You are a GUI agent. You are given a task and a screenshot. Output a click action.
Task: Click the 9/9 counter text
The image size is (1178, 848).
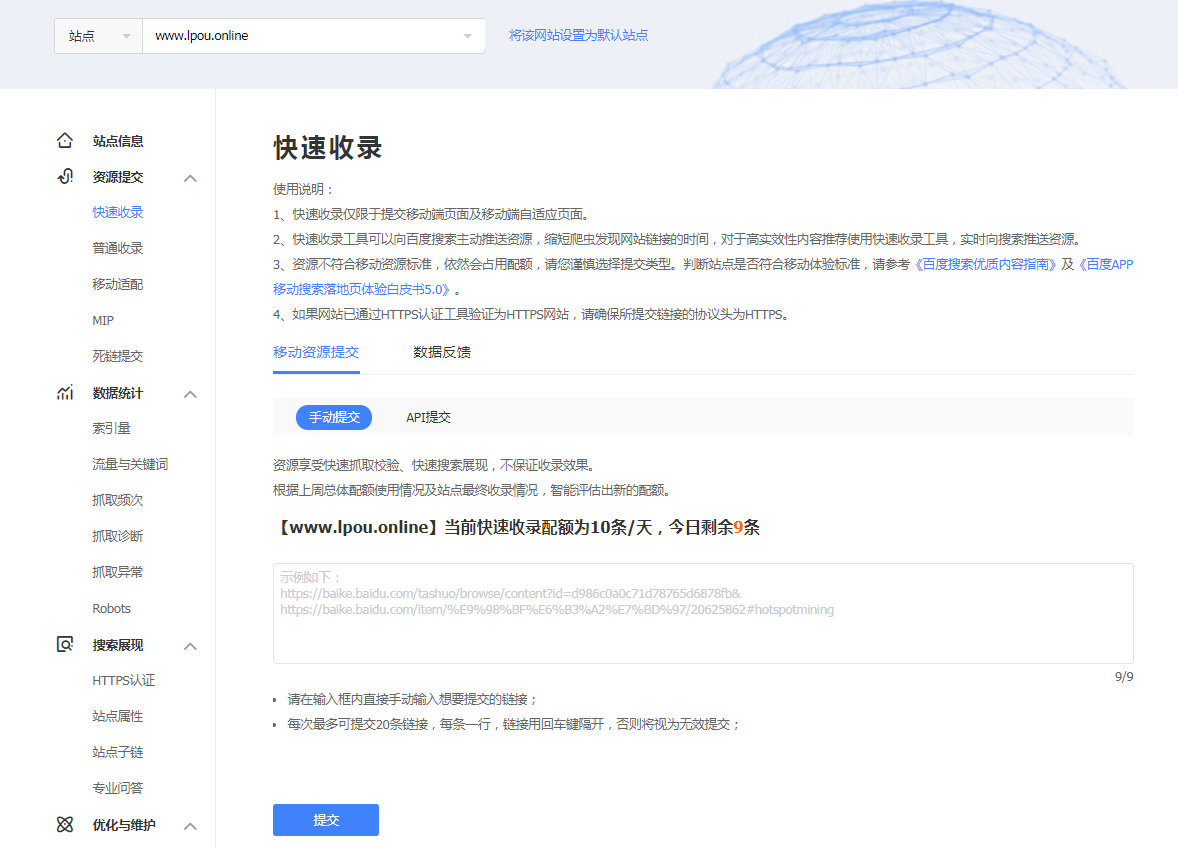[1124, 677]
